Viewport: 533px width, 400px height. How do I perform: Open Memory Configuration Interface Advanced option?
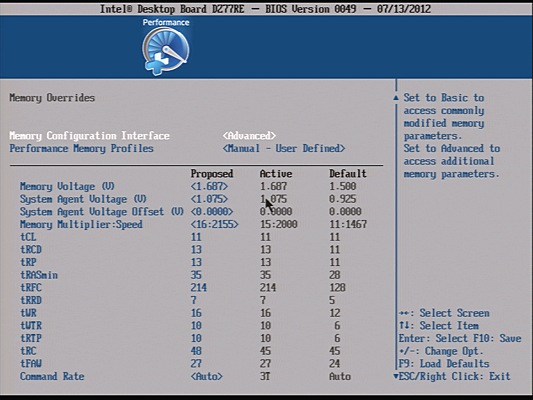[x=249, y=136]
